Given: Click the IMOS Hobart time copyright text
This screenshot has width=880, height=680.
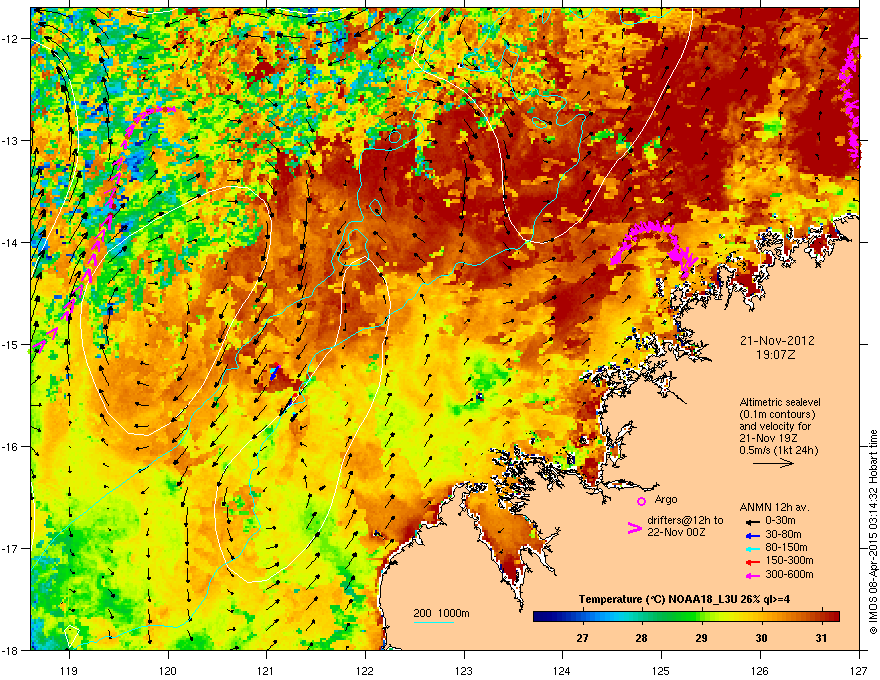Looking at the screenshot, I should (873, 532).
